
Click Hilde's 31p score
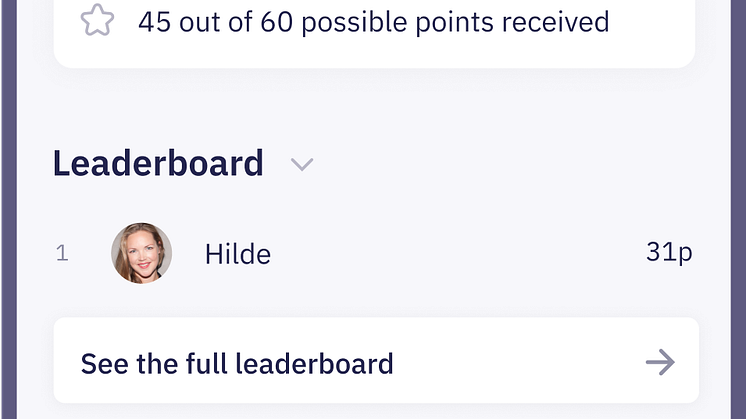click(x=669, y=252)
